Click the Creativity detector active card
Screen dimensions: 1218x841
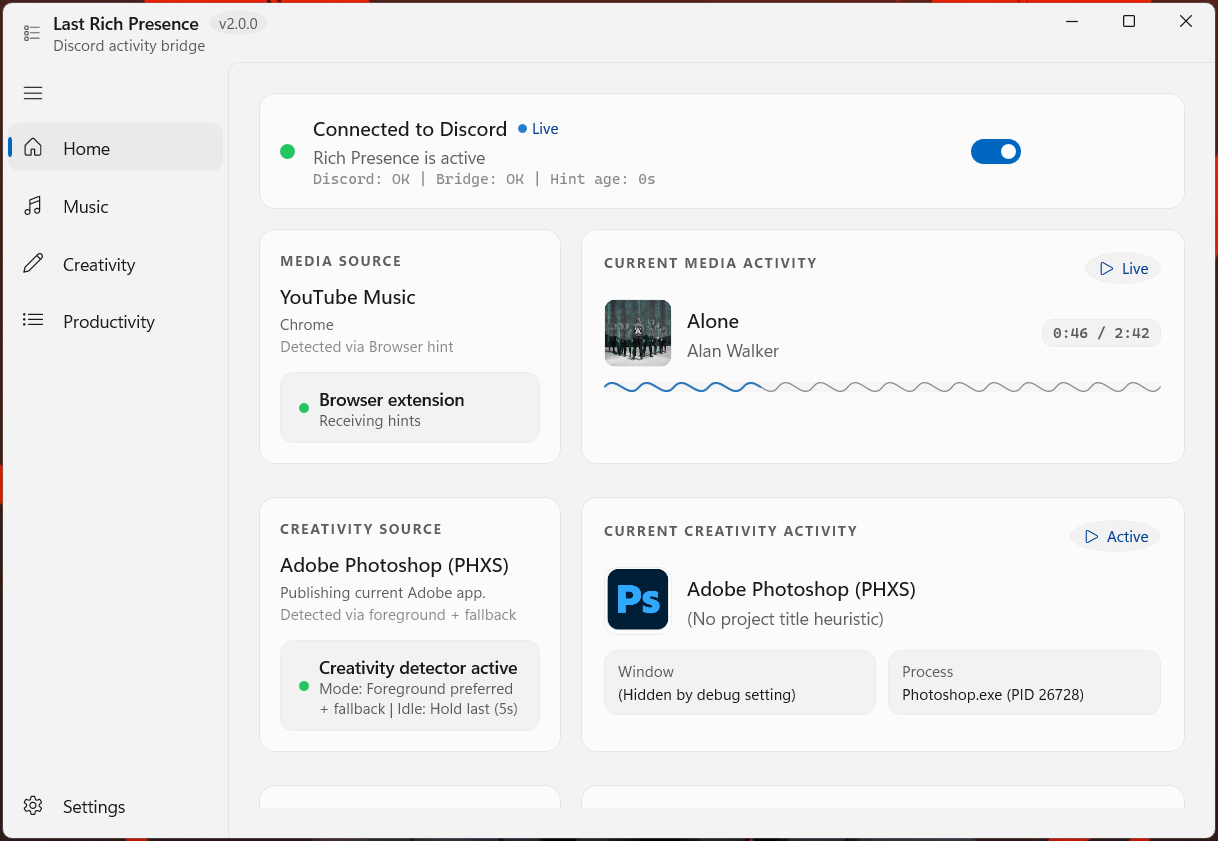click(x=410, y=686)
